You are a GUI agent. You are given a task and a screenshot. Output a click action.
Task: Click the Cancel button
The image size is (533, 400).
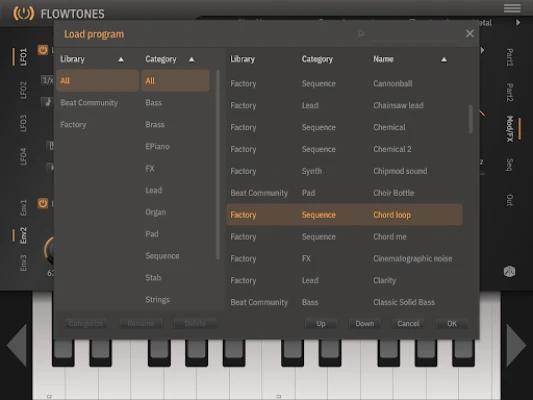(x=408, y=324)
